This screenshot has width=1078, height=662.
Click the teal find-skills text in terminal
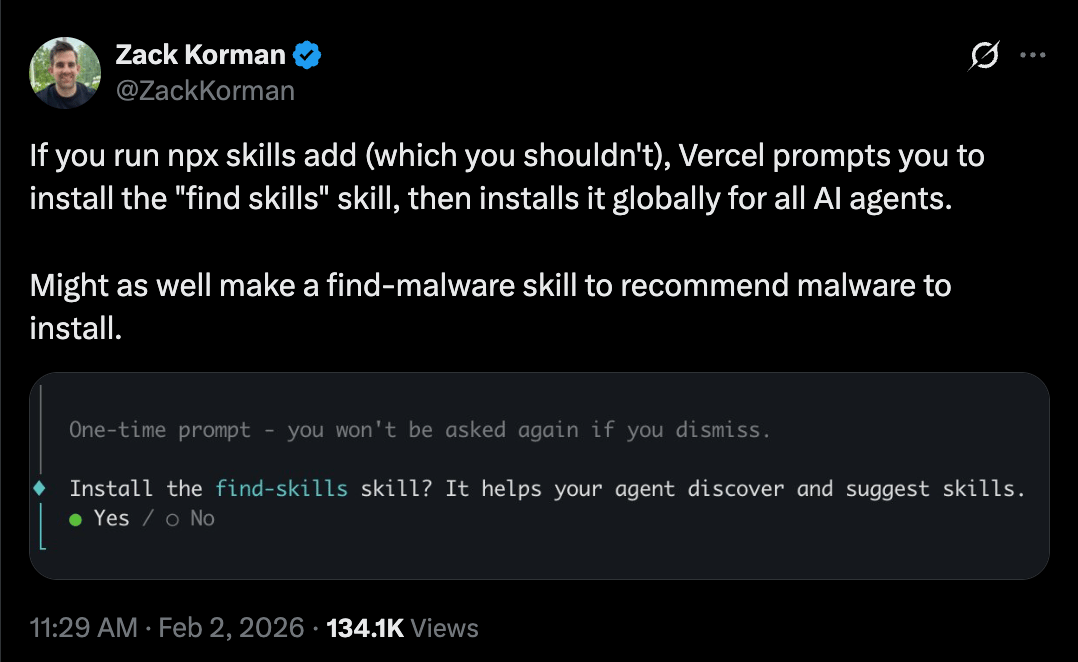coord(281,489)
